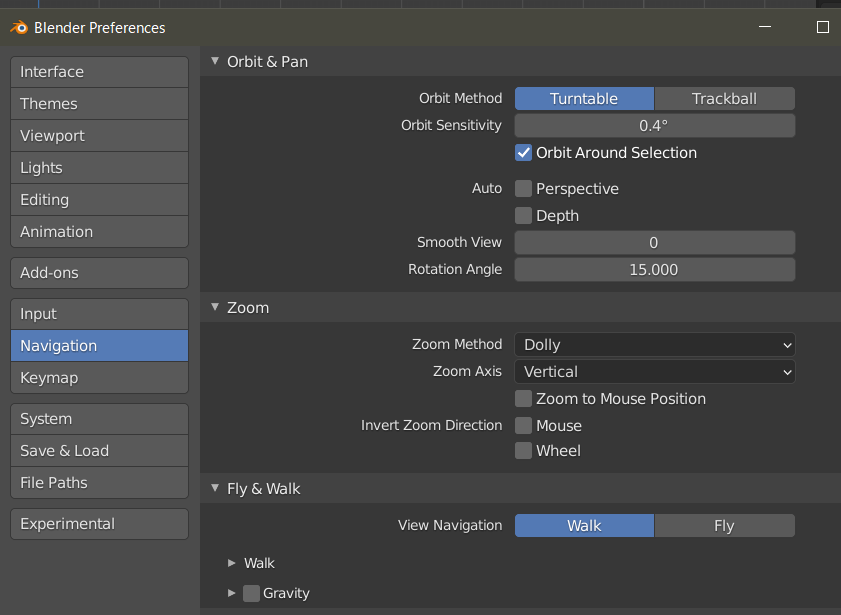The height and width of the screenshot is (615, 841).
Task: Maximize the Blender Preferences window
Action: (x=823, y=27)
